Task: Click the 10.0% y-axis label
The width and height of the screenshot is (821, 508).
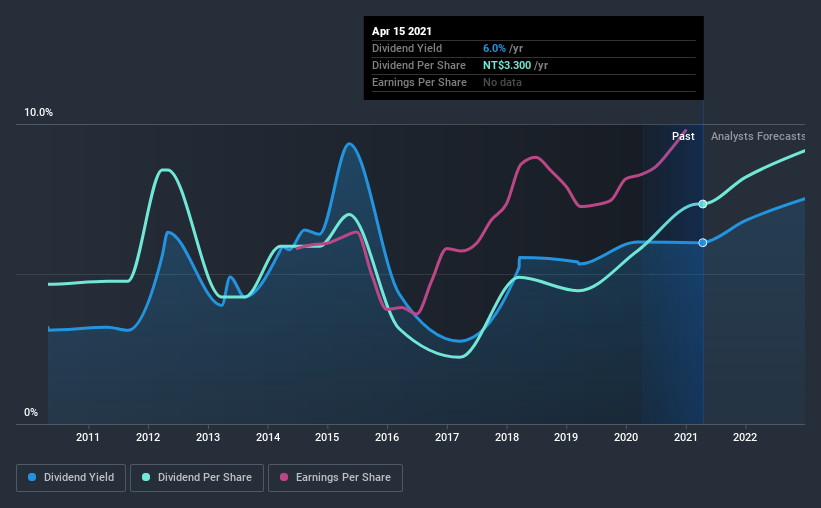Action: (39, 113)
